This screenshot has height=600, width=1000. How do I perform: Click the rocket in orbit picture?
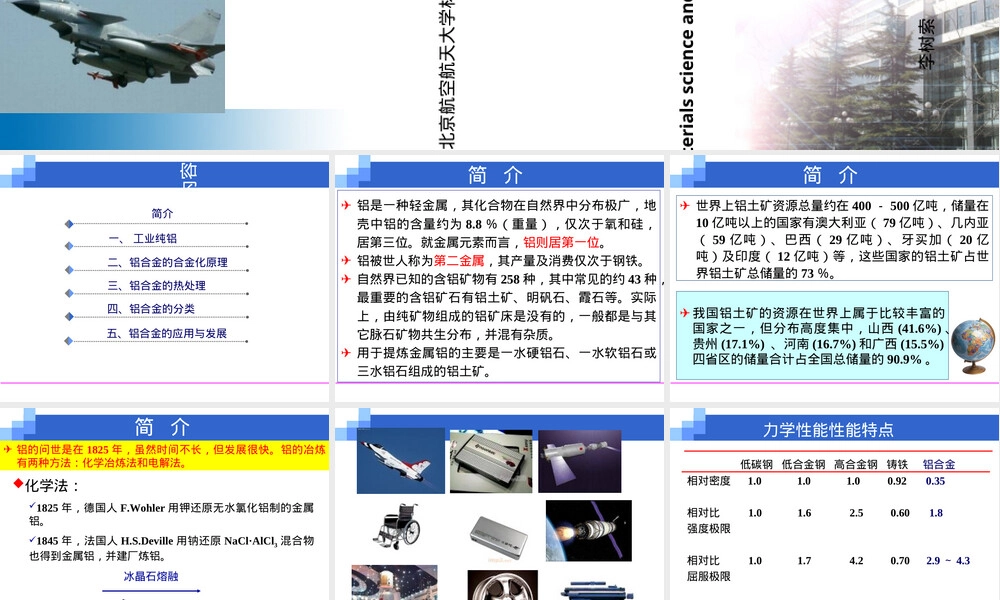coord(589,530)
